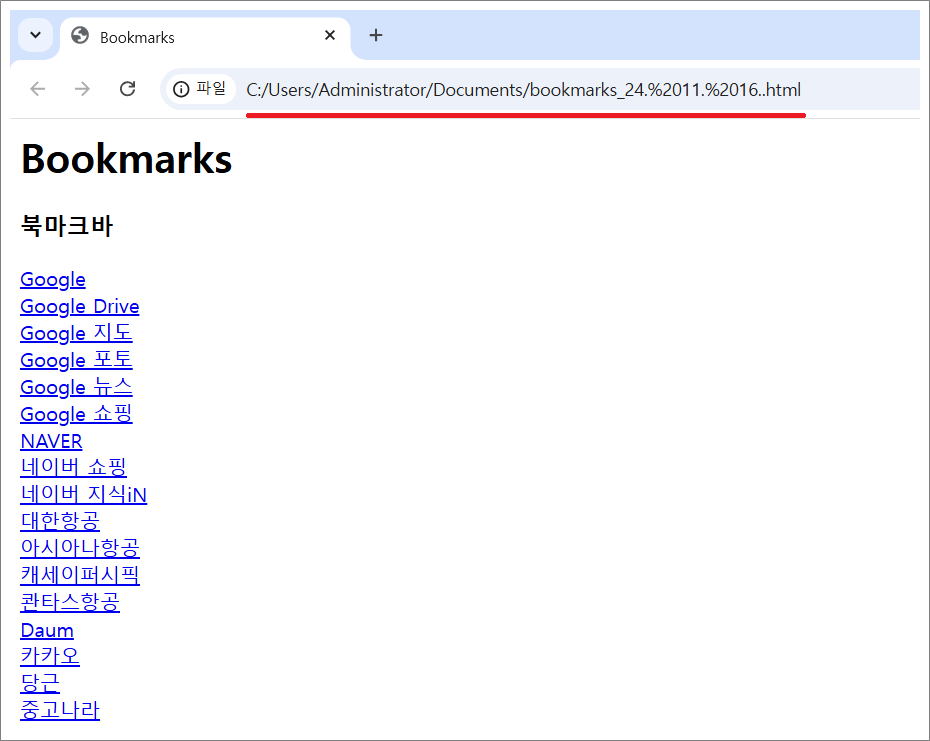Image resolution: width=930 pixels, height=741 pixels.
Task: Open the 아시아나항공 link
Action: 80,548
